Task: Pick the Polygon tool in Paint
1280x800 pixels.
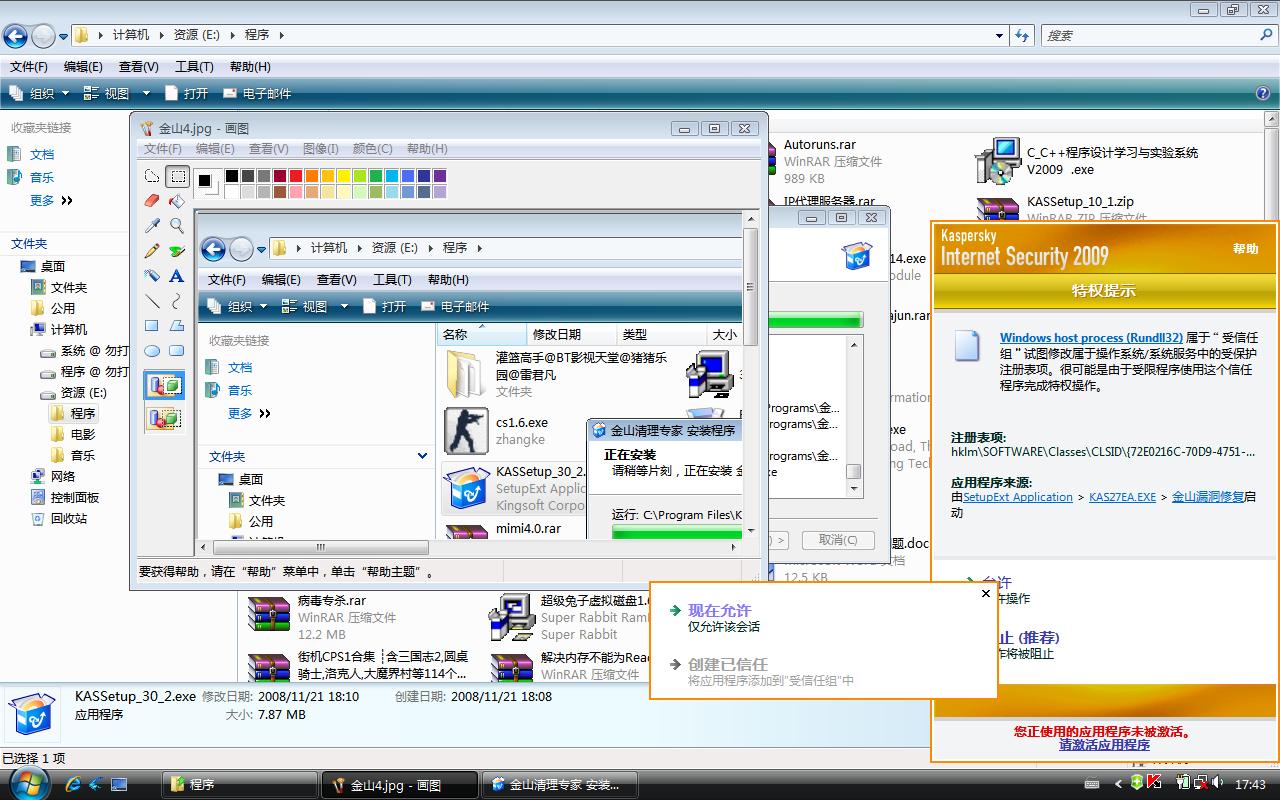Action: (177, 326)
